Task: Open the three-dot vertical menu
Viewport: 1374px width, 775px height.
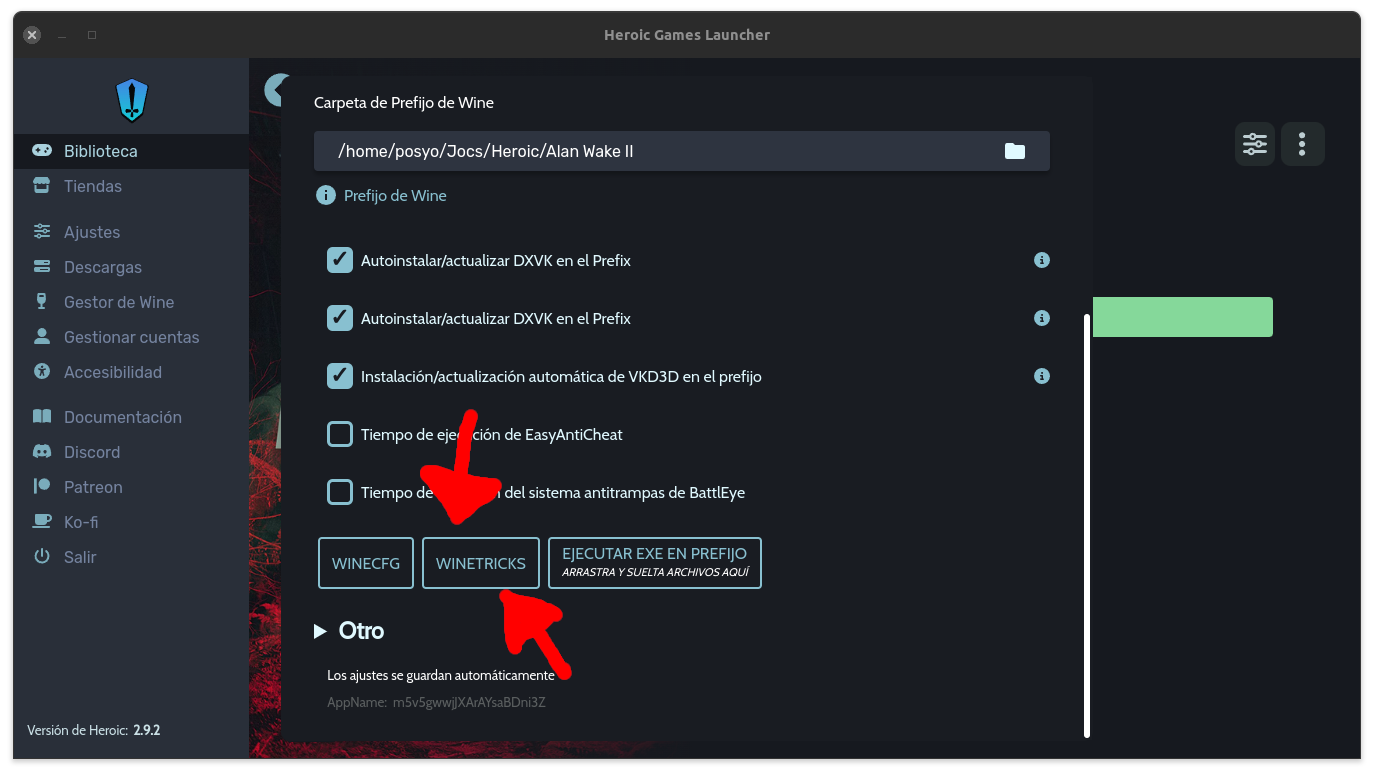Action: click(x=1302, y=144)
